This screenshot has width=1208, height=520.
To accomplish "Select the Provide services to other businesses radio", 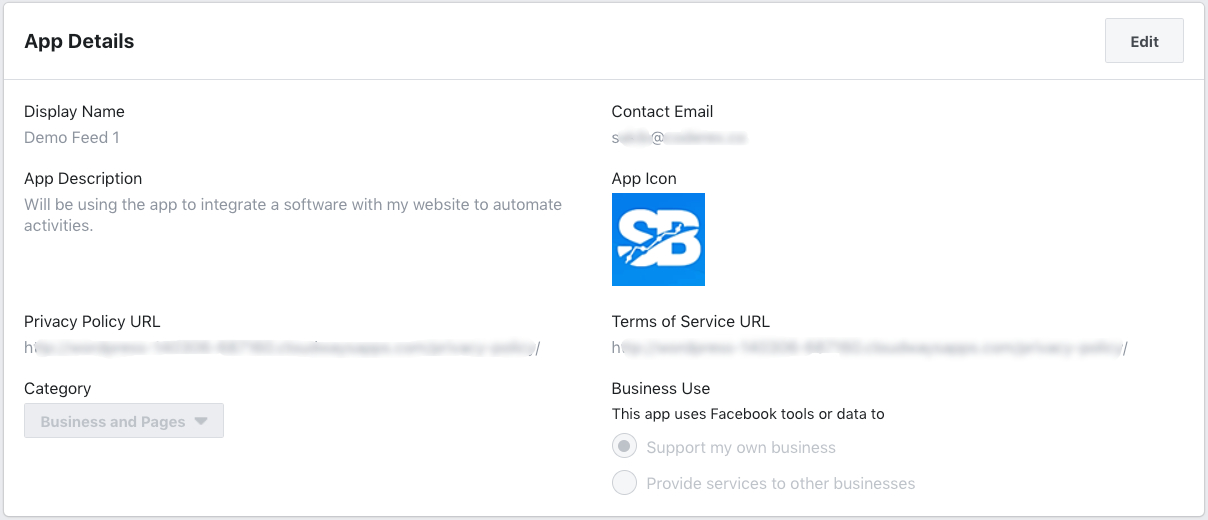I will [624, 483].
